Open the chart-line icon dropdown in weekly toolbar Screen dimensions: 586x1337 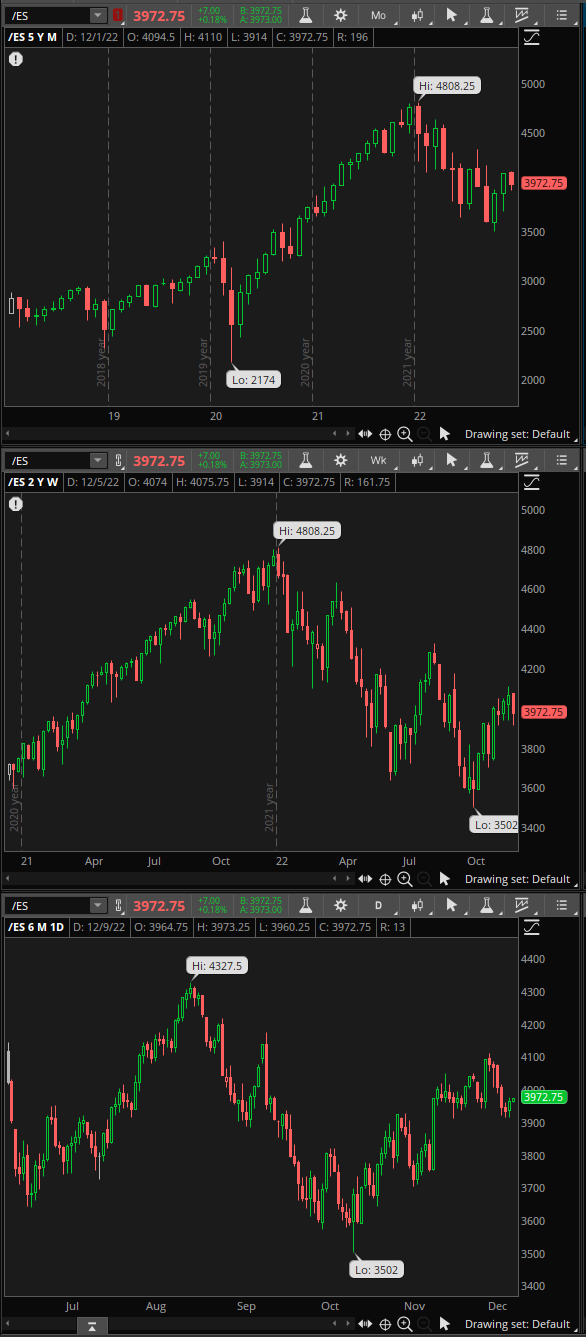coord(523,460)
